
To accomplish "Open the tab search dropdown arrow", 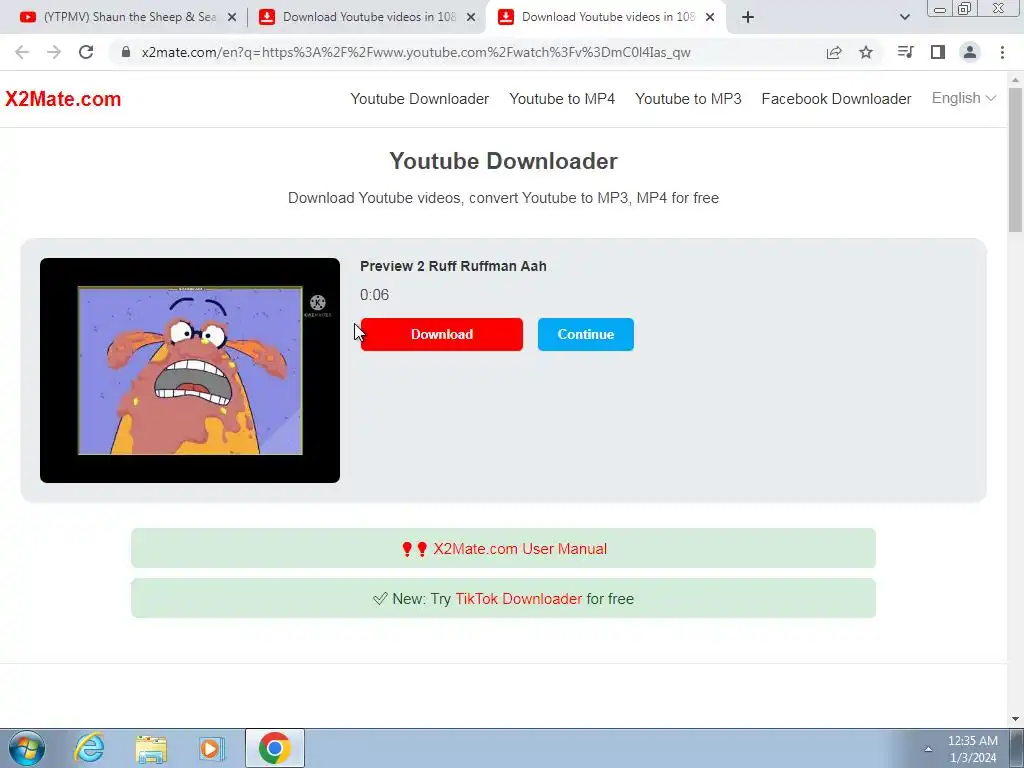I will pyautogui.click(x=904, y=17).
